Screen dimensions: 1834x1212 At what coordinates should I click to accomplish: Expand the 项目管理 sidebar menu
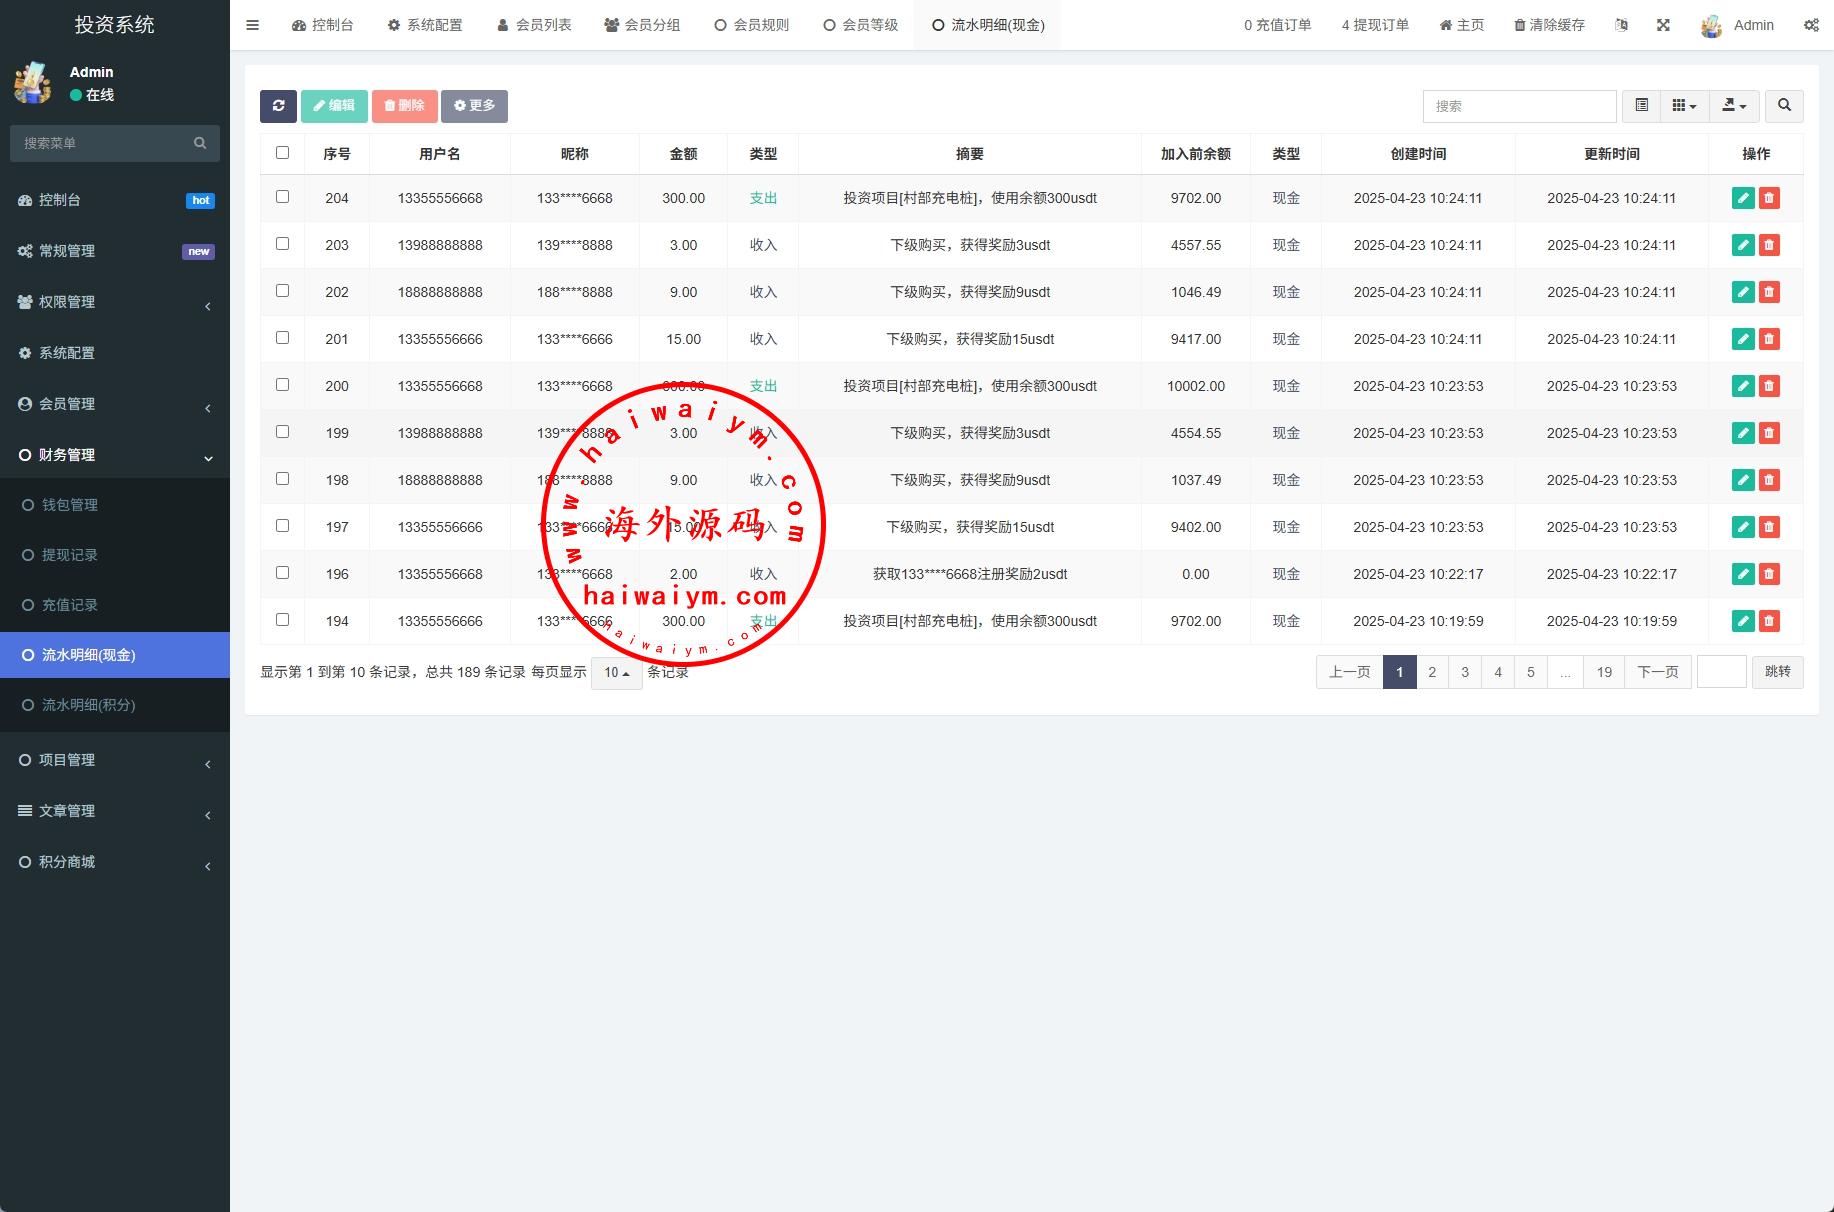coord(67,760)
